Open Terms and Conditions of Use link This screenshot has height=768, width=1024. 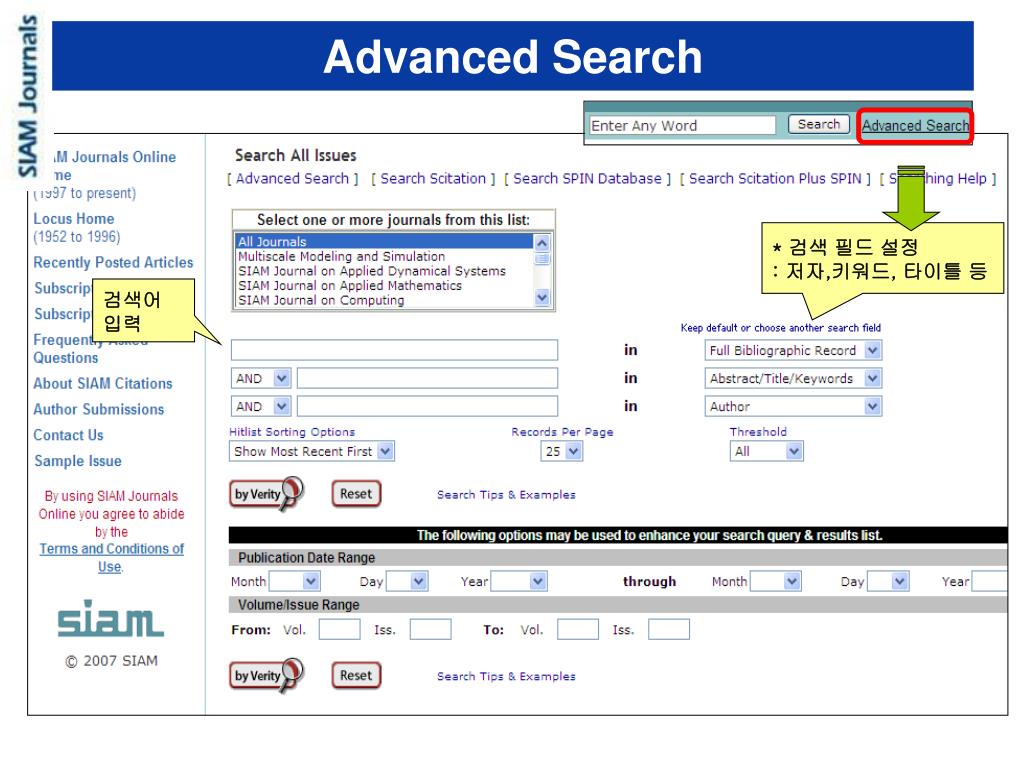click(x=112, y=558)
